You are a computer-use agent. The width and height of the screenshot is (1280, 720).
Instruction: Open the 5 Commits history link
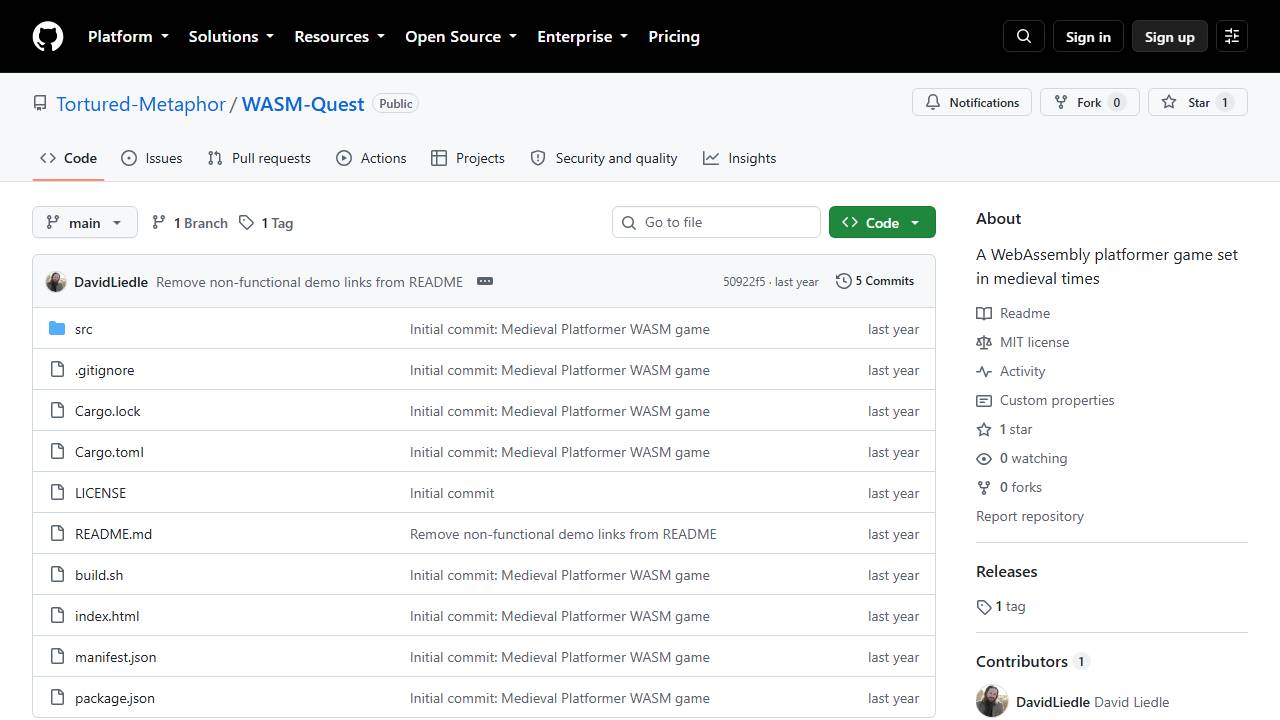point(875,281)
